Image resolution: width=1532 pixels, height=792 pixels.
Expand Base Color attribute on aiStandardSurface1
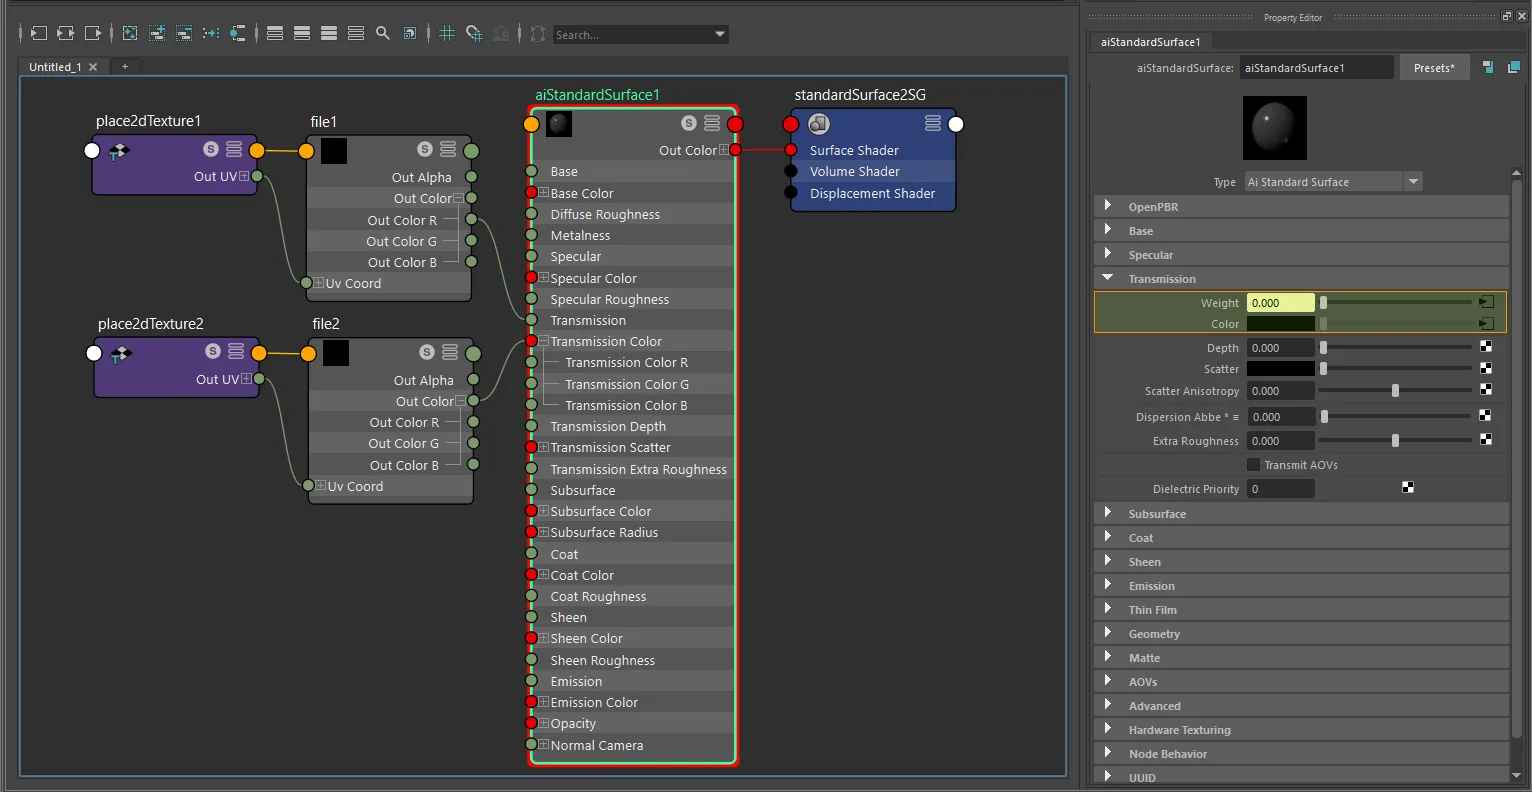click(544, 193)
